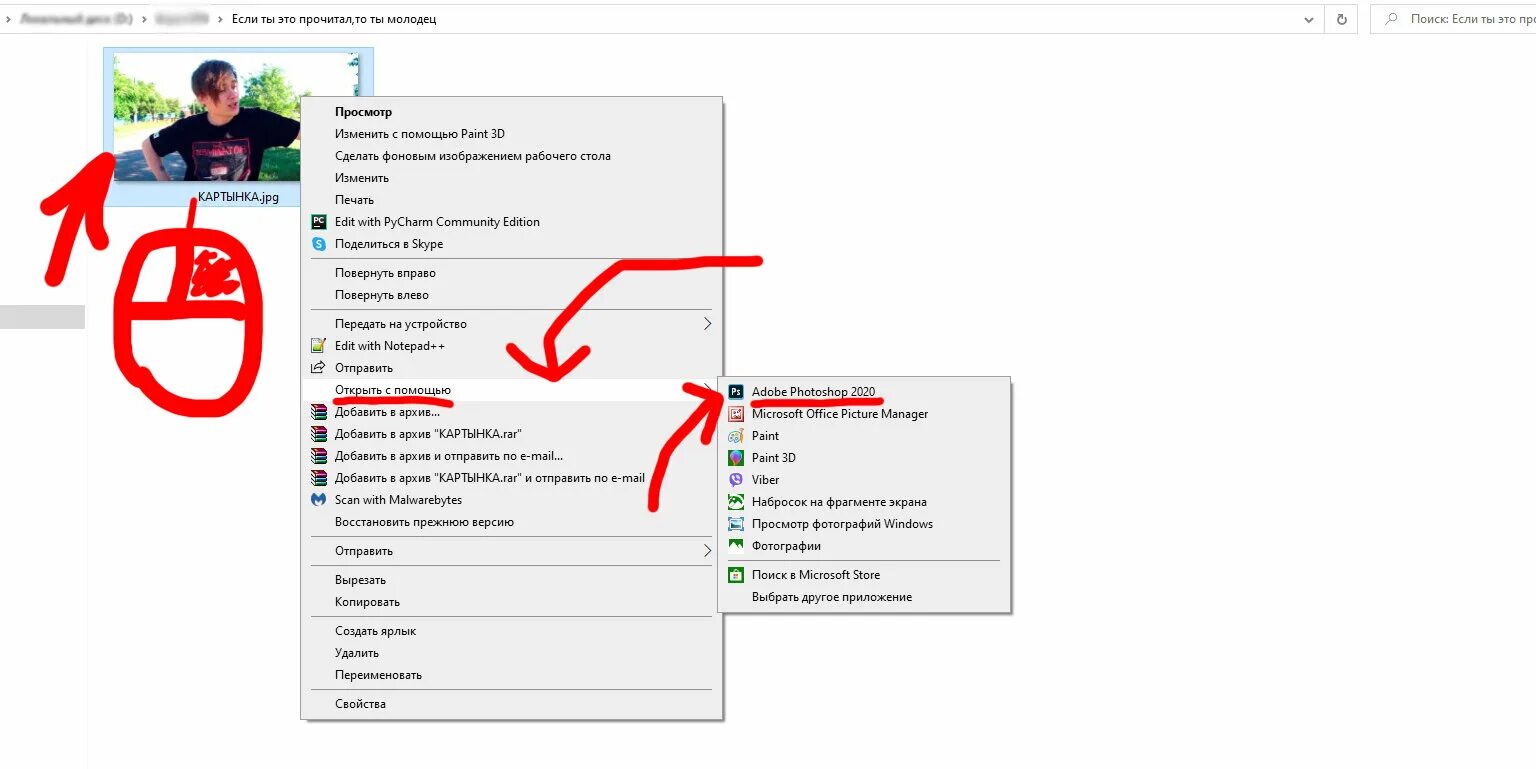Click the КАРТЫНКА.jpg file name
The width and height of the screenshot is (1536, 769).
tap(238, 197)
